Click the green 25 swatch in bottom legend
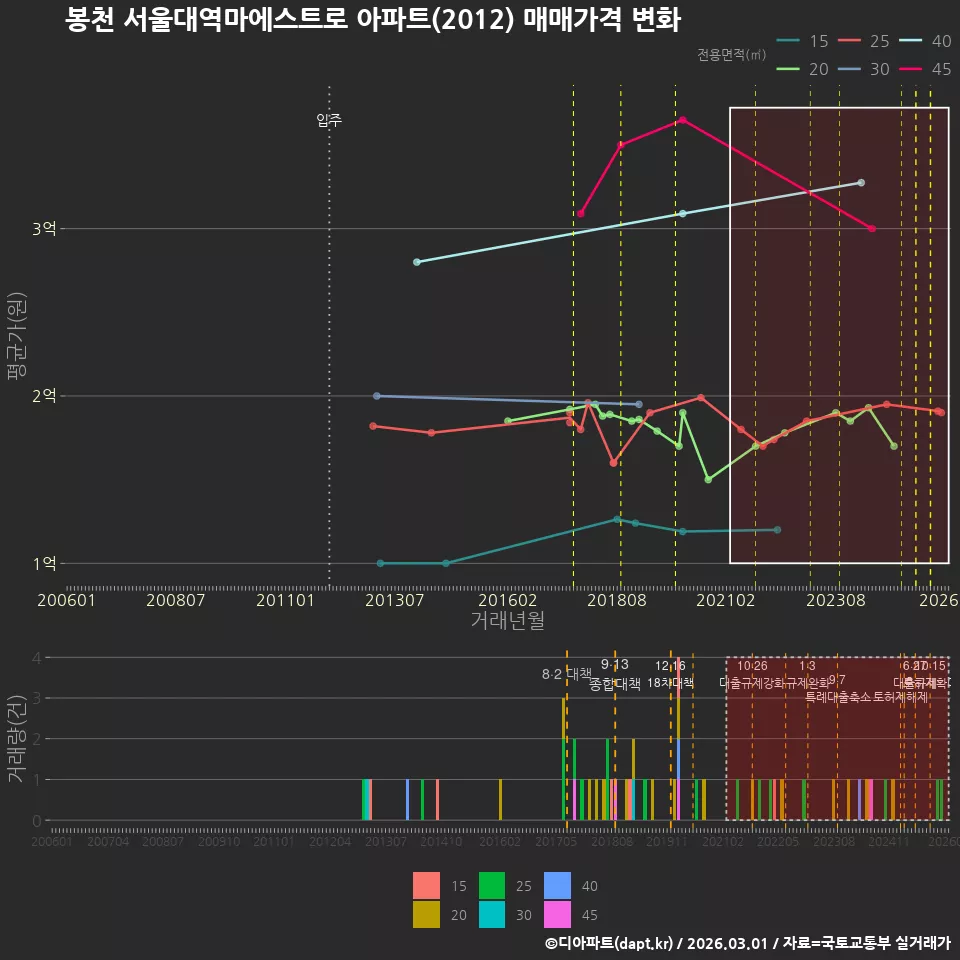This screenshot has width=960, height=960. point(492,885)
